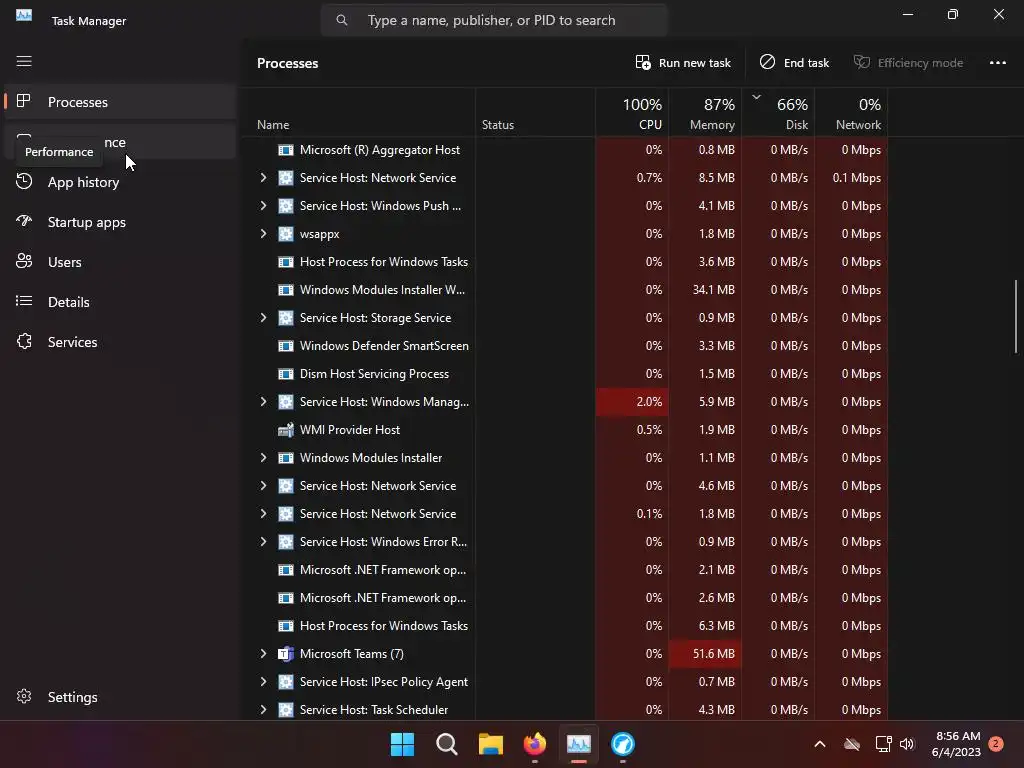Viewport: 1024px width, 768px height.
Task: Click Run new task button
Action: point(683,63)
